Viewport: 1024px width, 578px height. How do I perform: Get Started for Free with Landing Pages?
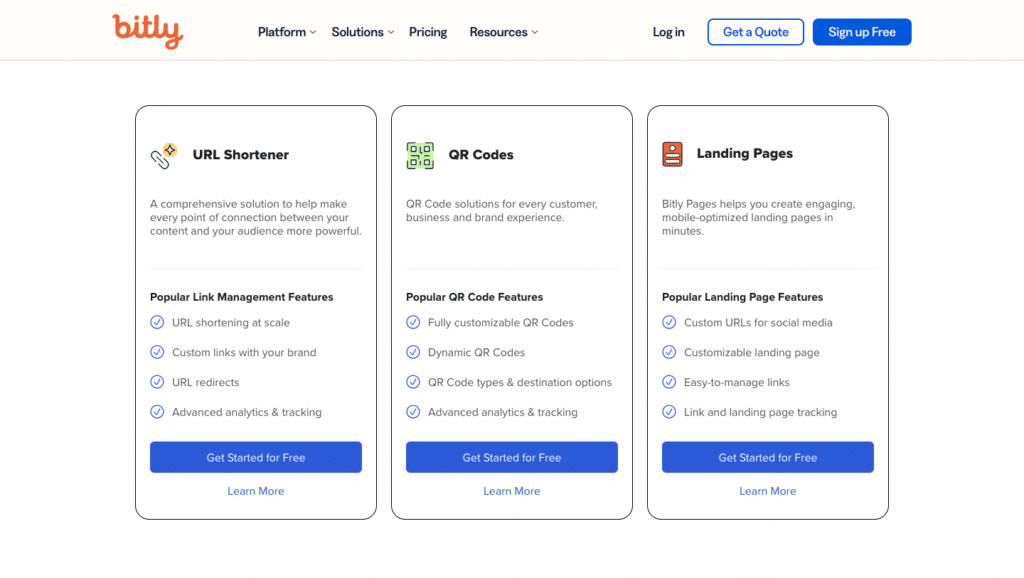(768, 457)
